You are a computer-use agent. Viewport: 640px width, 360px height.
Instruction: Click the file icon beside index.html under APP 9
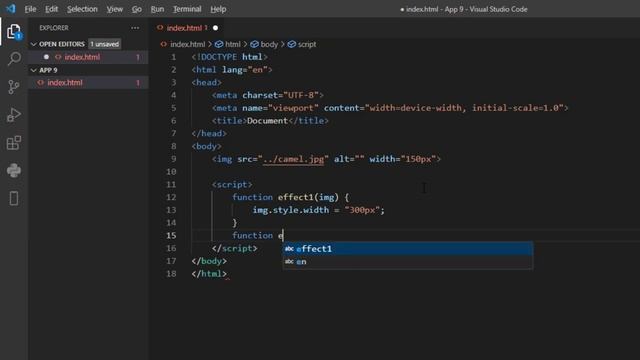point(41,82)
